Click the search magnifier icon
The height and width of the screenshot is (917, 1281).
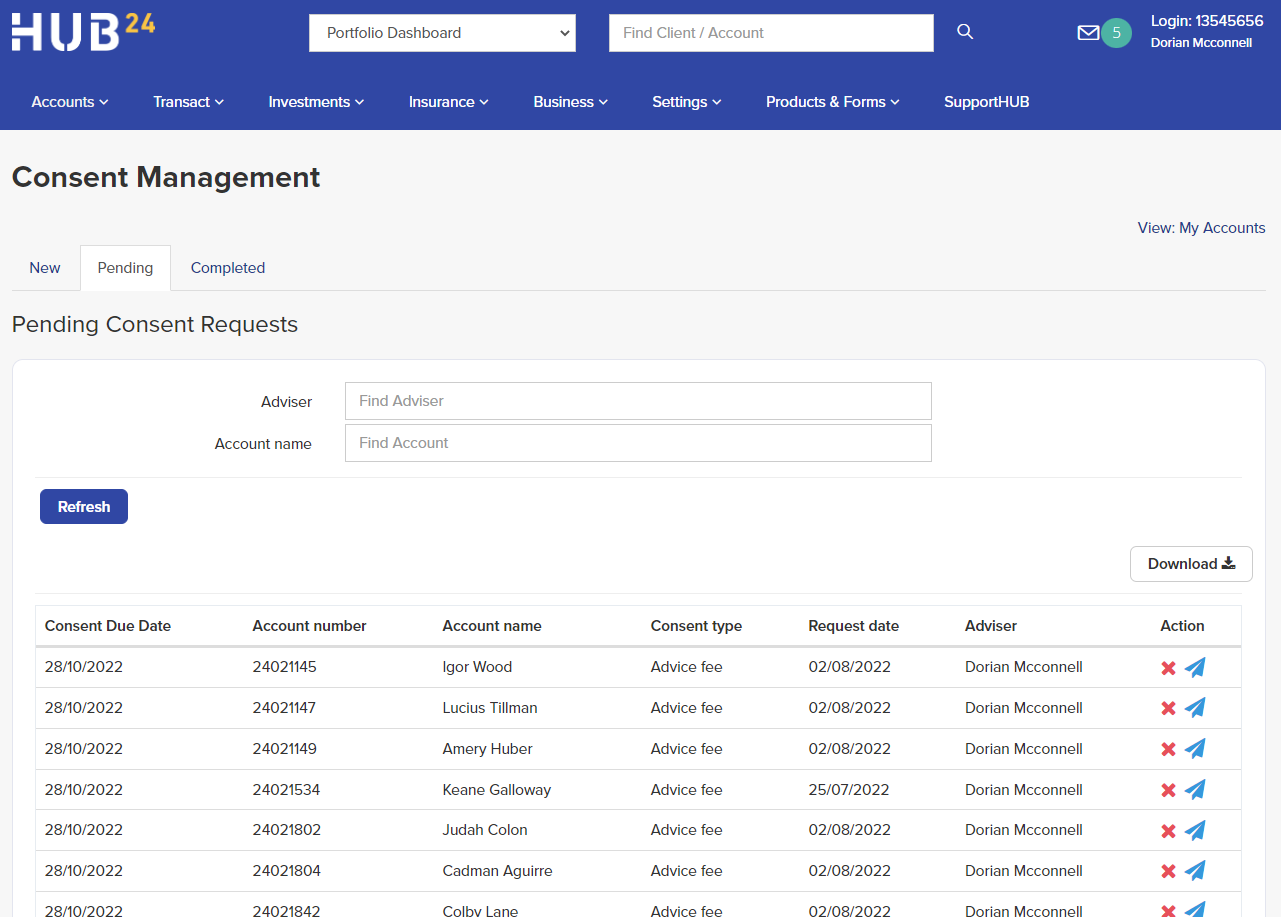964,31
